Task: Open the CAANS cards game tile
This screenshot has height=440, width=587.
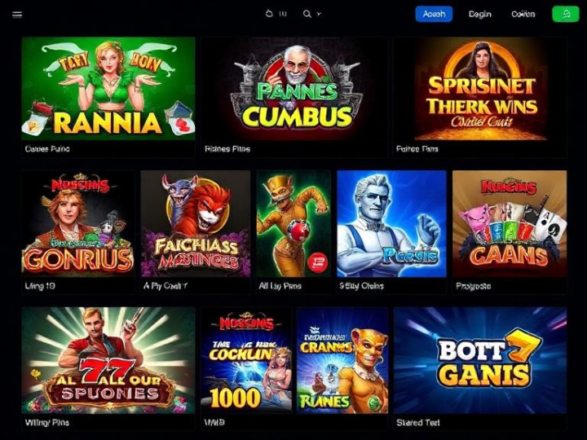Action: [x=510, y=224]
